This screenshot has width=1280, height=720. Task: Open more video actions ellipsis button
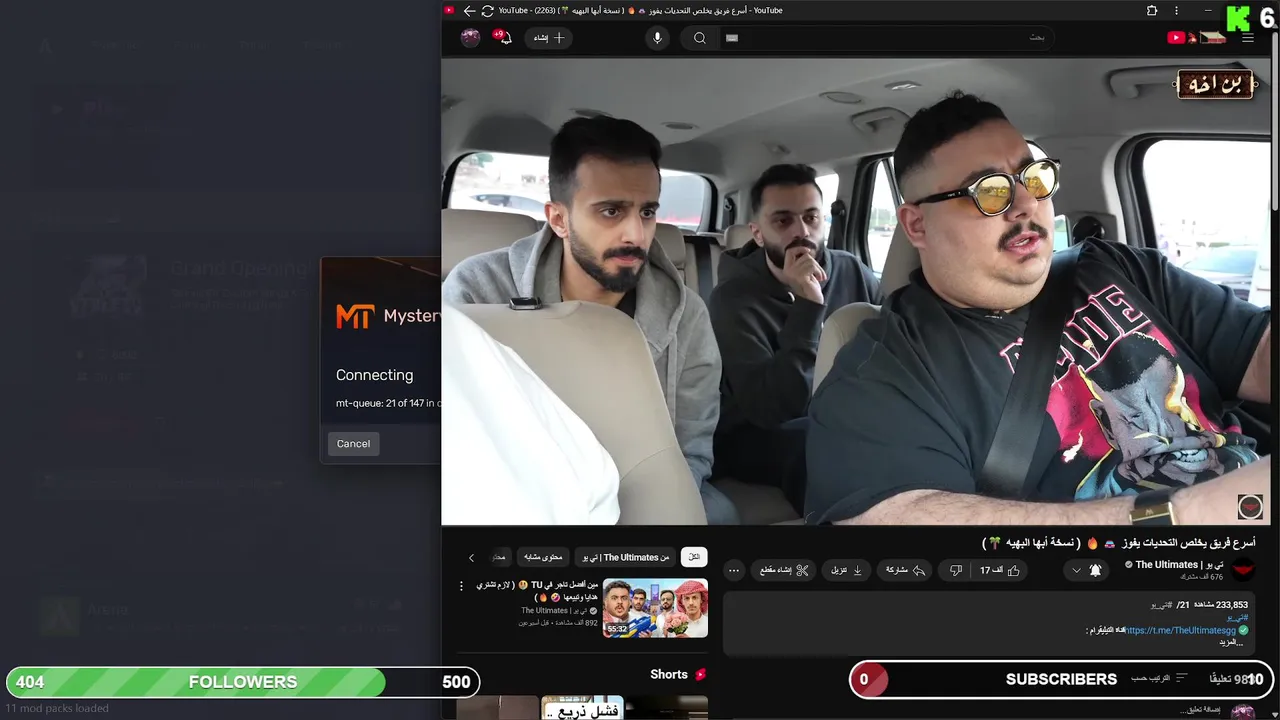coord(734,570)
